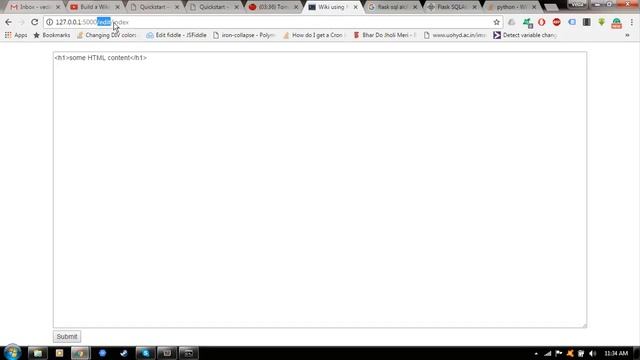Open File Explorer from the taskbar

[x=38, y=353]
